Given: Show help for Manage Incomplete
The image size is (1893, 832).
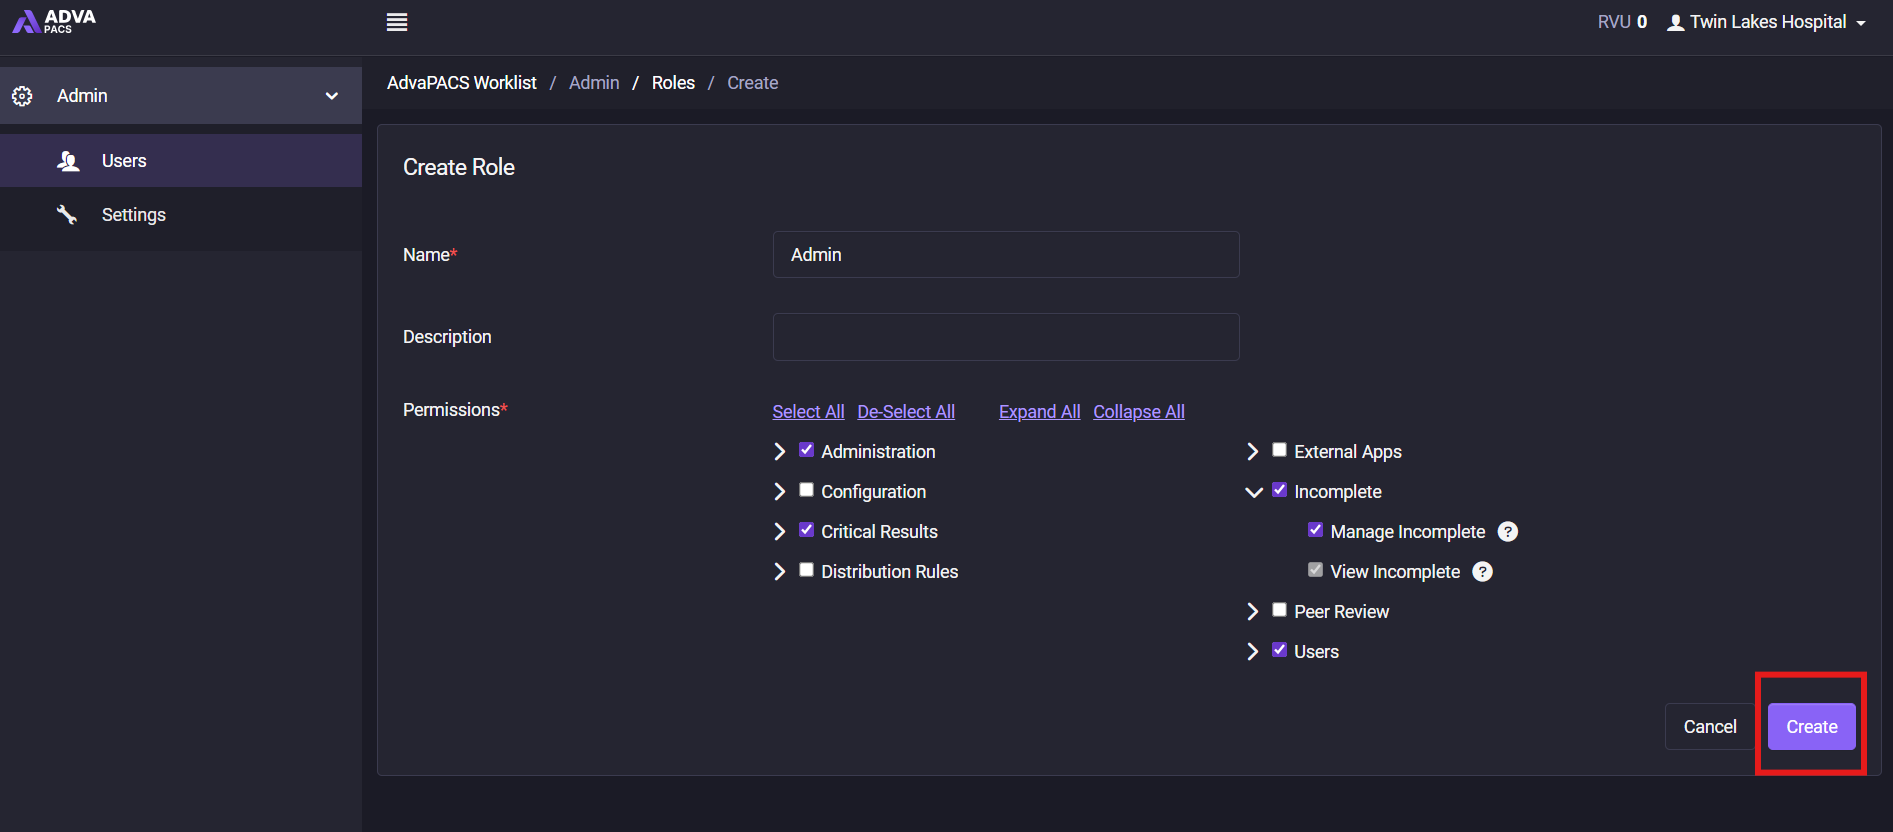Looking at the screenshot, I should click(1508, 532).
